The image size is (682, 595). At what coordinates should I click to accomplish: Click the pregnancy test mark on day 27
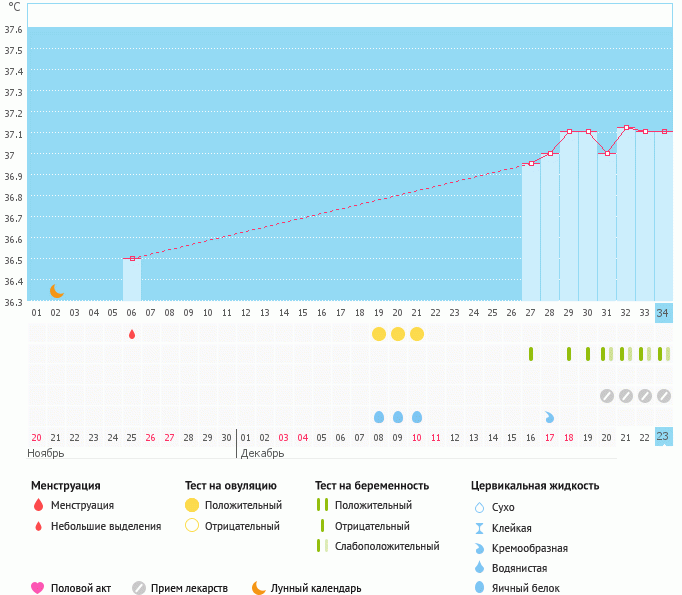click(x=531, y=354)
